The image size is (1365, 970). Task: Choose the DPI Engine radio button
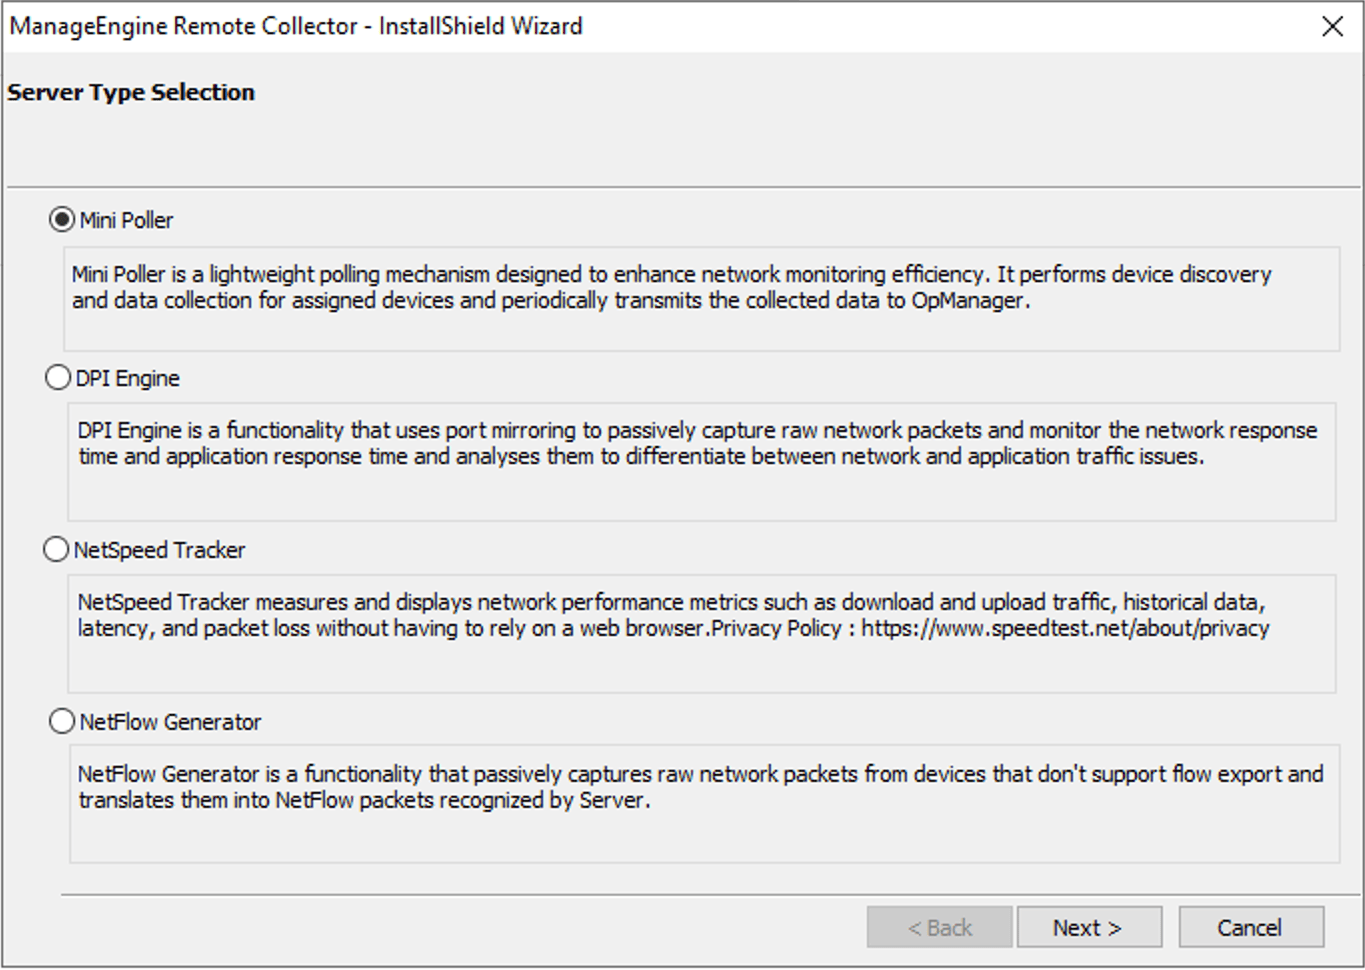pyautogui.click(x=58, y=378)
